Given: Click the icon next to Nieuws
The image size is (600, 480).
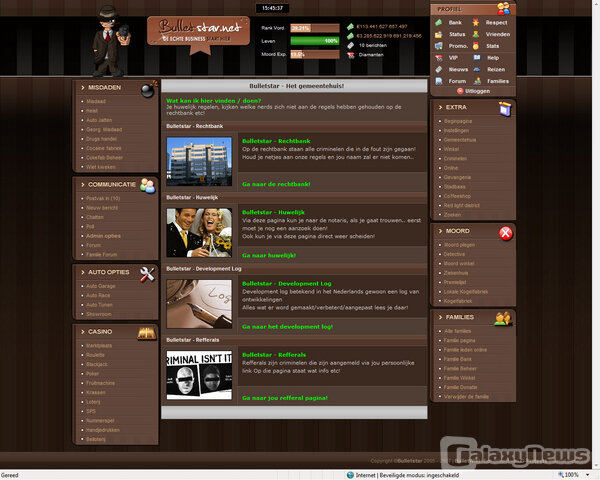Looking at the screenshot, I should [439, 70].
